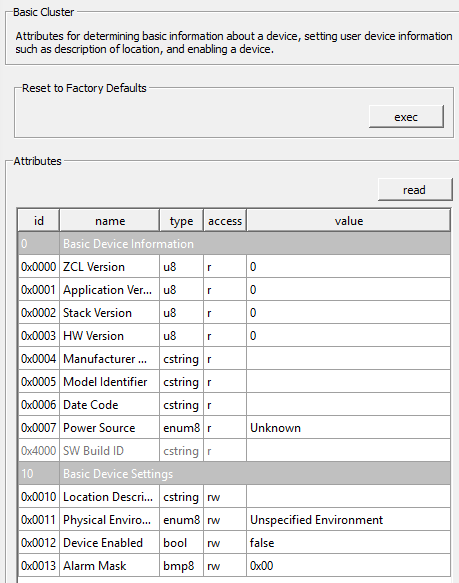Click the SW Build ID row
This screenshot has width=459, height=583.
pos(234,451)
